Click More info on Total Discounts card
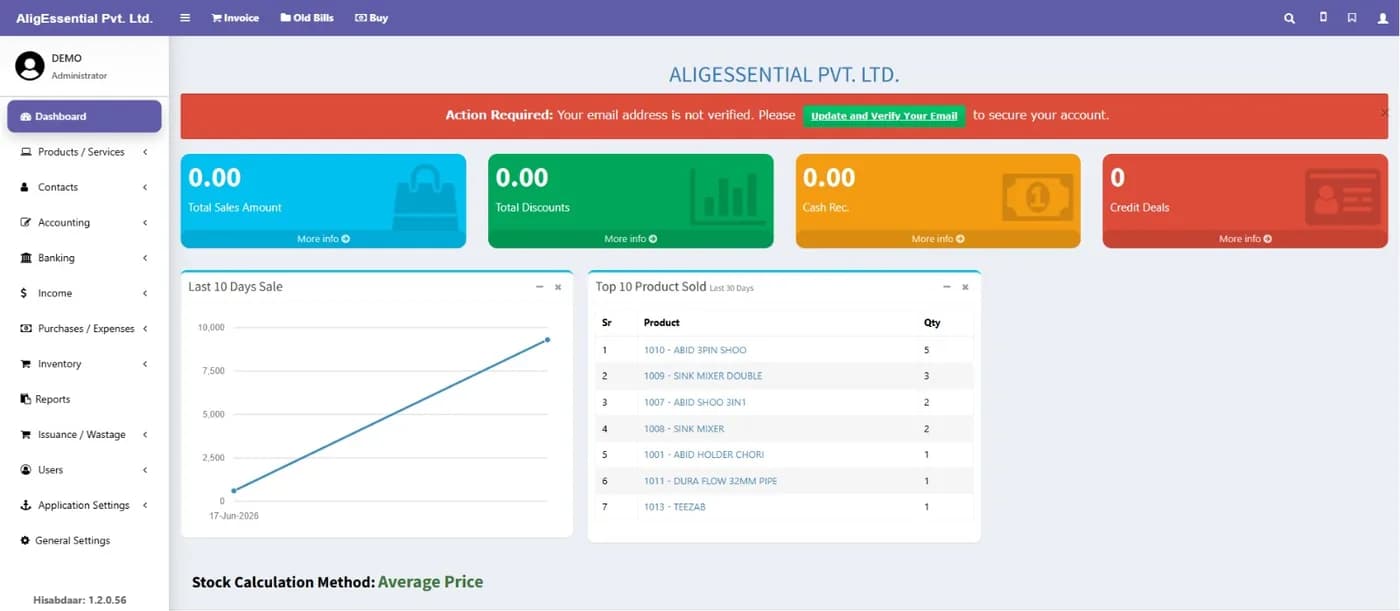This screenshot has width=1400, height=611. (x=630, y=239)
